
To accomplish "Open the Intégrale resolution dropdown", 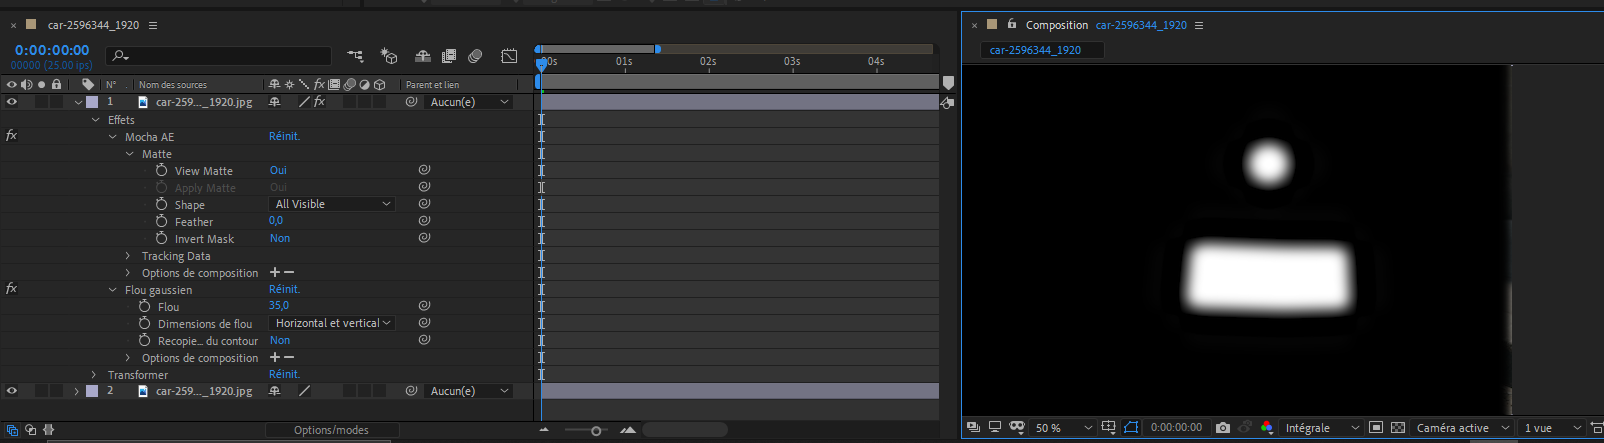I will (1322, 428).
